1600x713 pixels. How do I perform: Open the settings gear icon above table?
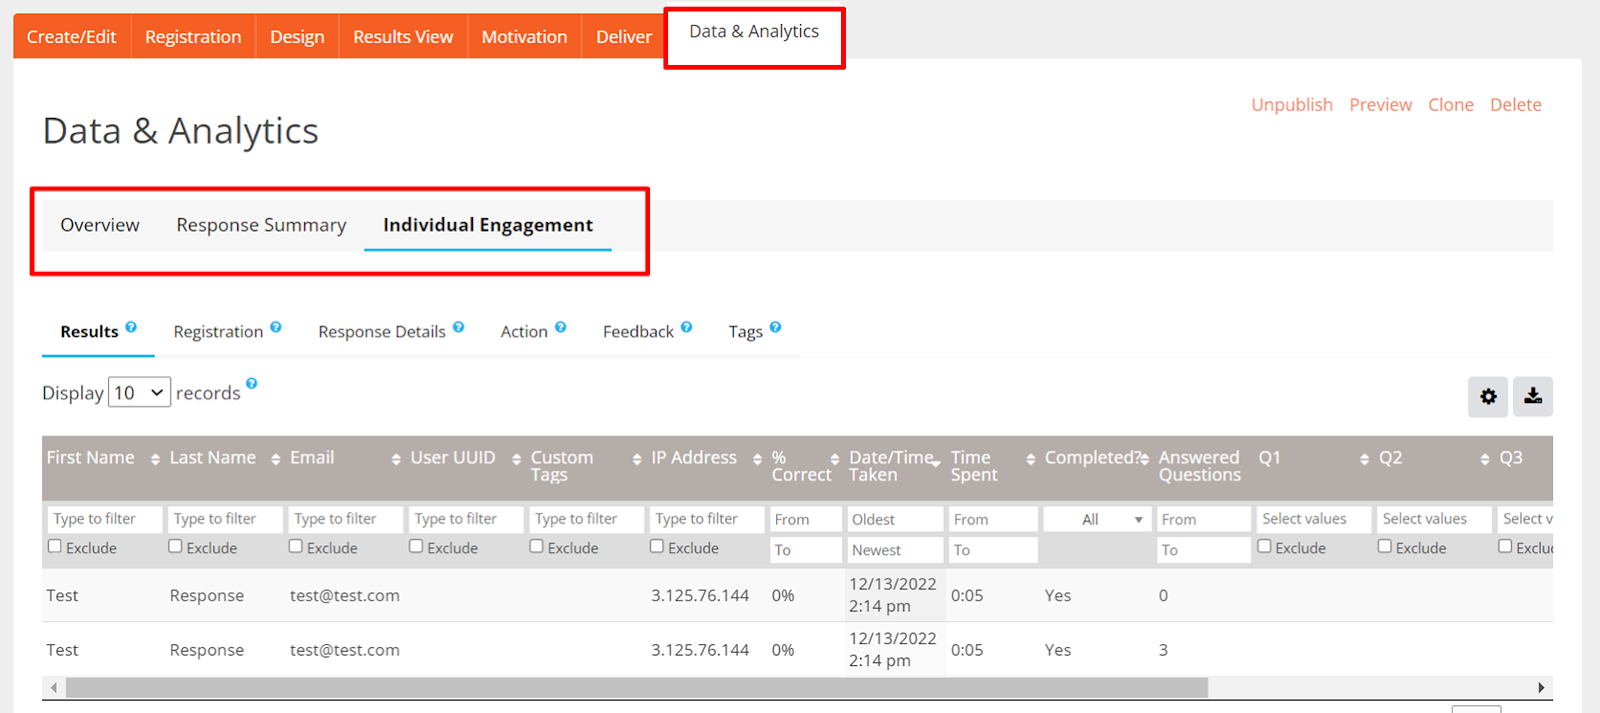(x=1488, y=397)
